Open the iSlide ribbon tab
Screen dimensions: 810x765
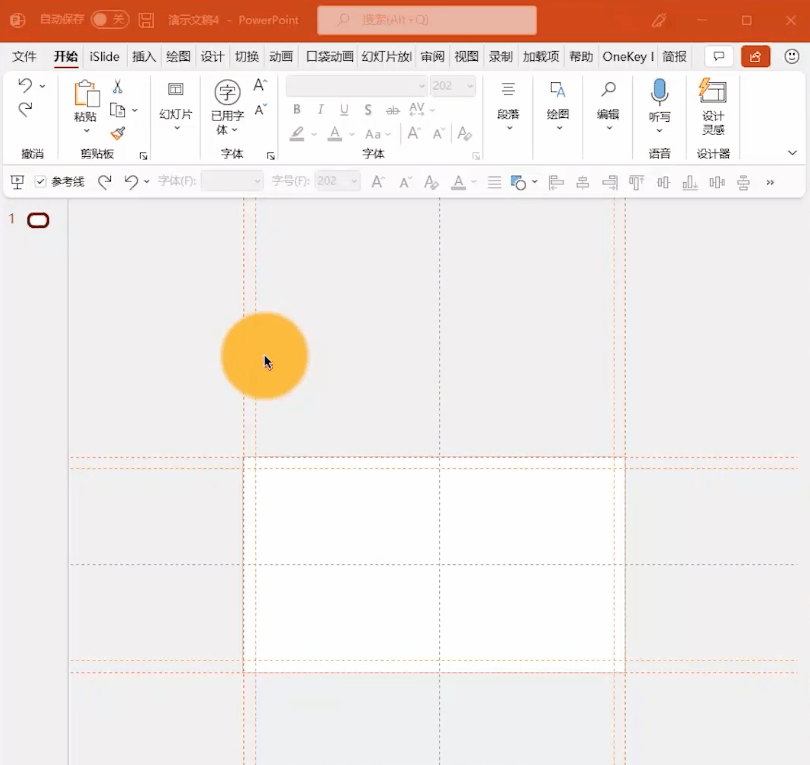tap(104, 57)
